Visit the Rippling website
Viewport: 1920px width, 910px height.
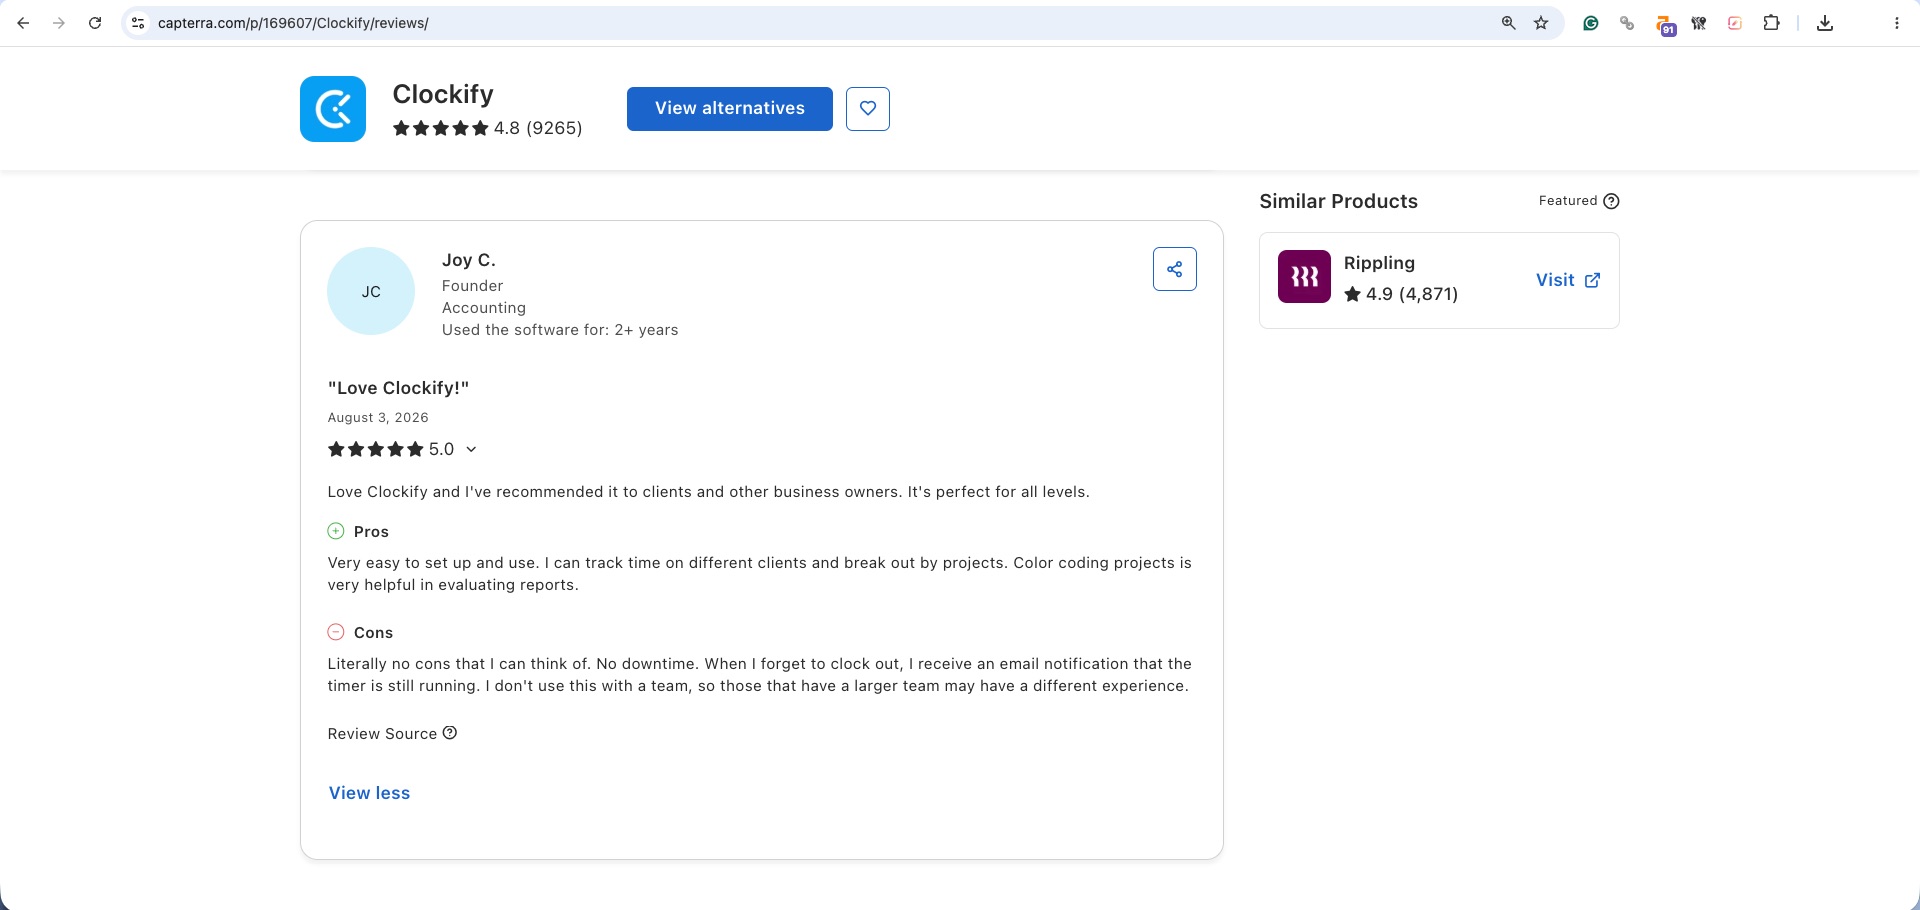[x=1568, y=280]
